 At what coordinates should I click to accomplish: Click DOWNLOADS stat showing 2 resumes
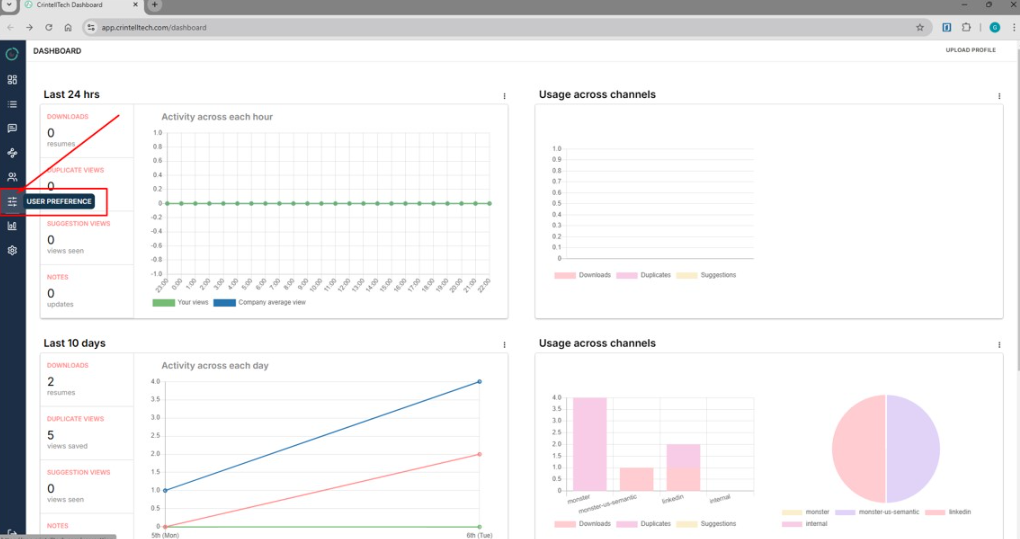[87, 380]
